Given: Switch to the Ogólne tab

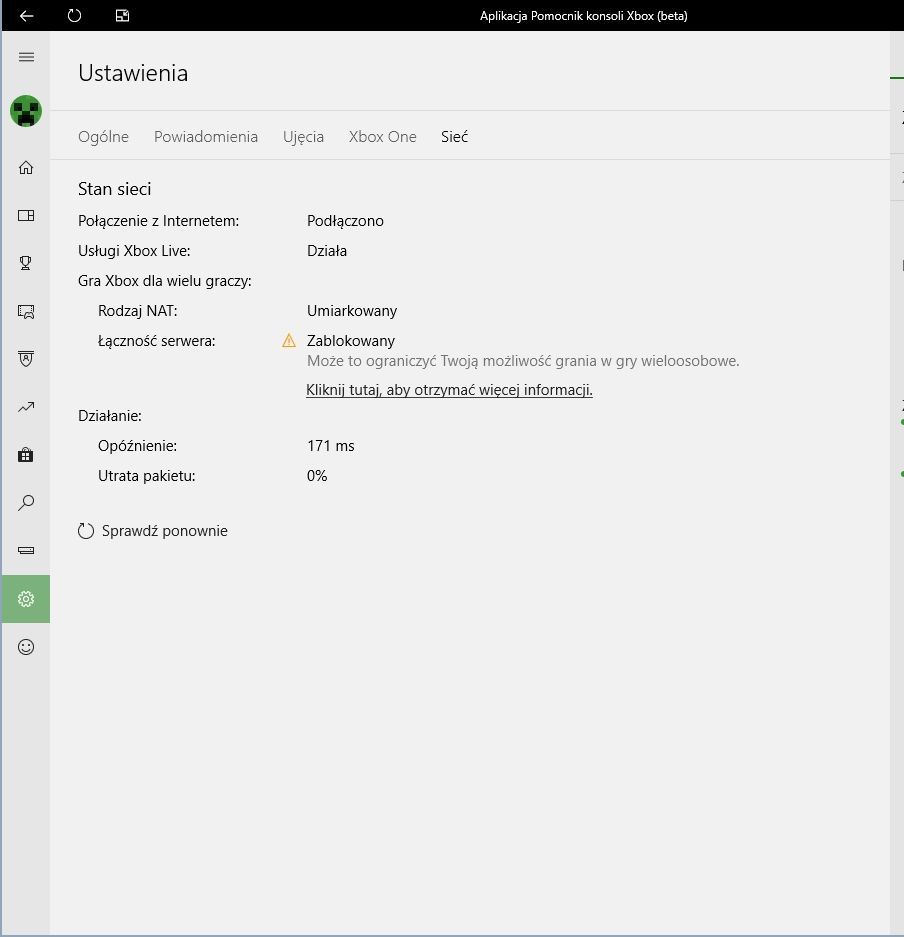Looking at the screenshot, I should click(x=103, y=137).
